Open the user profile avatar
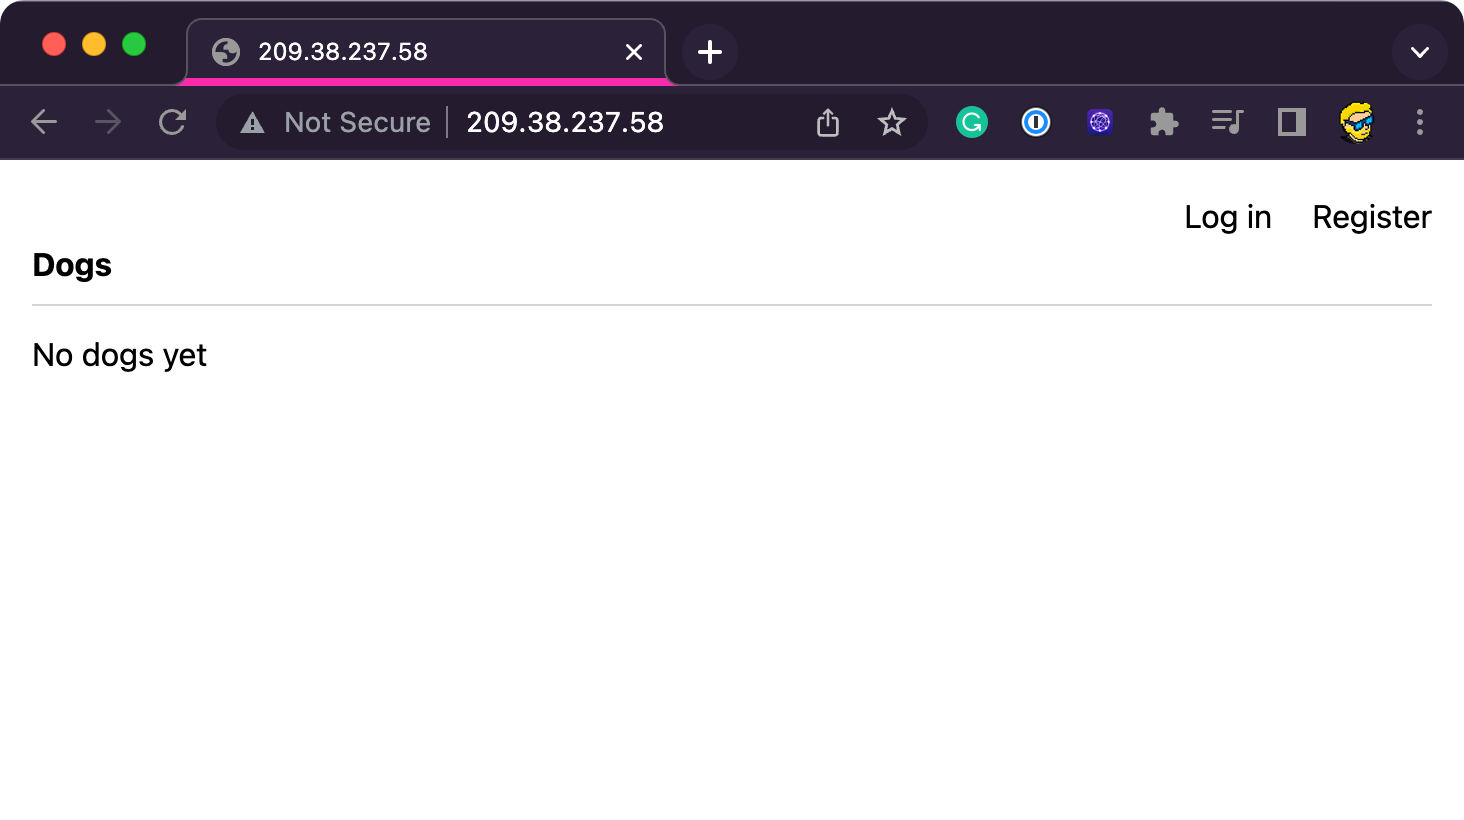1464x820 pixels. pos(1356,122)
